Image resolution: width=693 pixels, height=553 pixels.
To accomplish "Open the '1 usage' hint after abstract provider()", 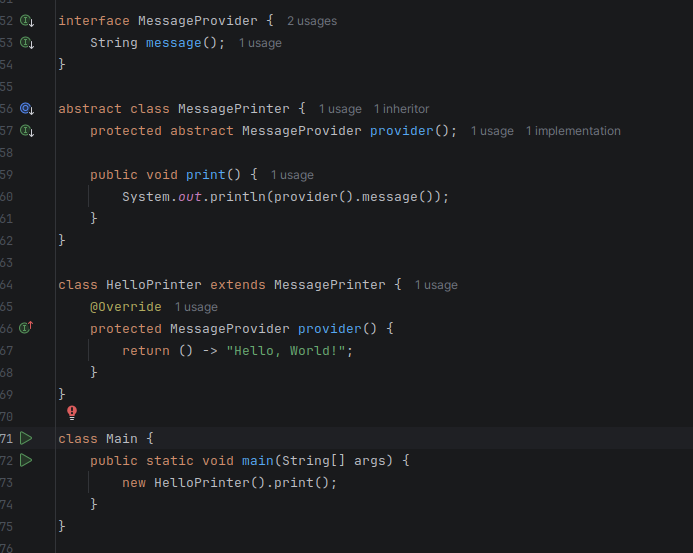I will tap(492, 131).
